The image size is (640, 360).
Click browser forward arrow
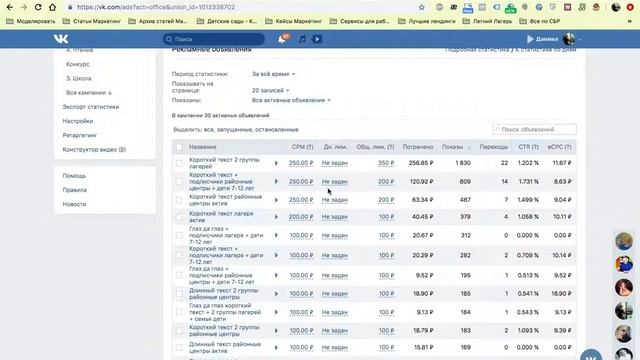click(x=24, y=7)
